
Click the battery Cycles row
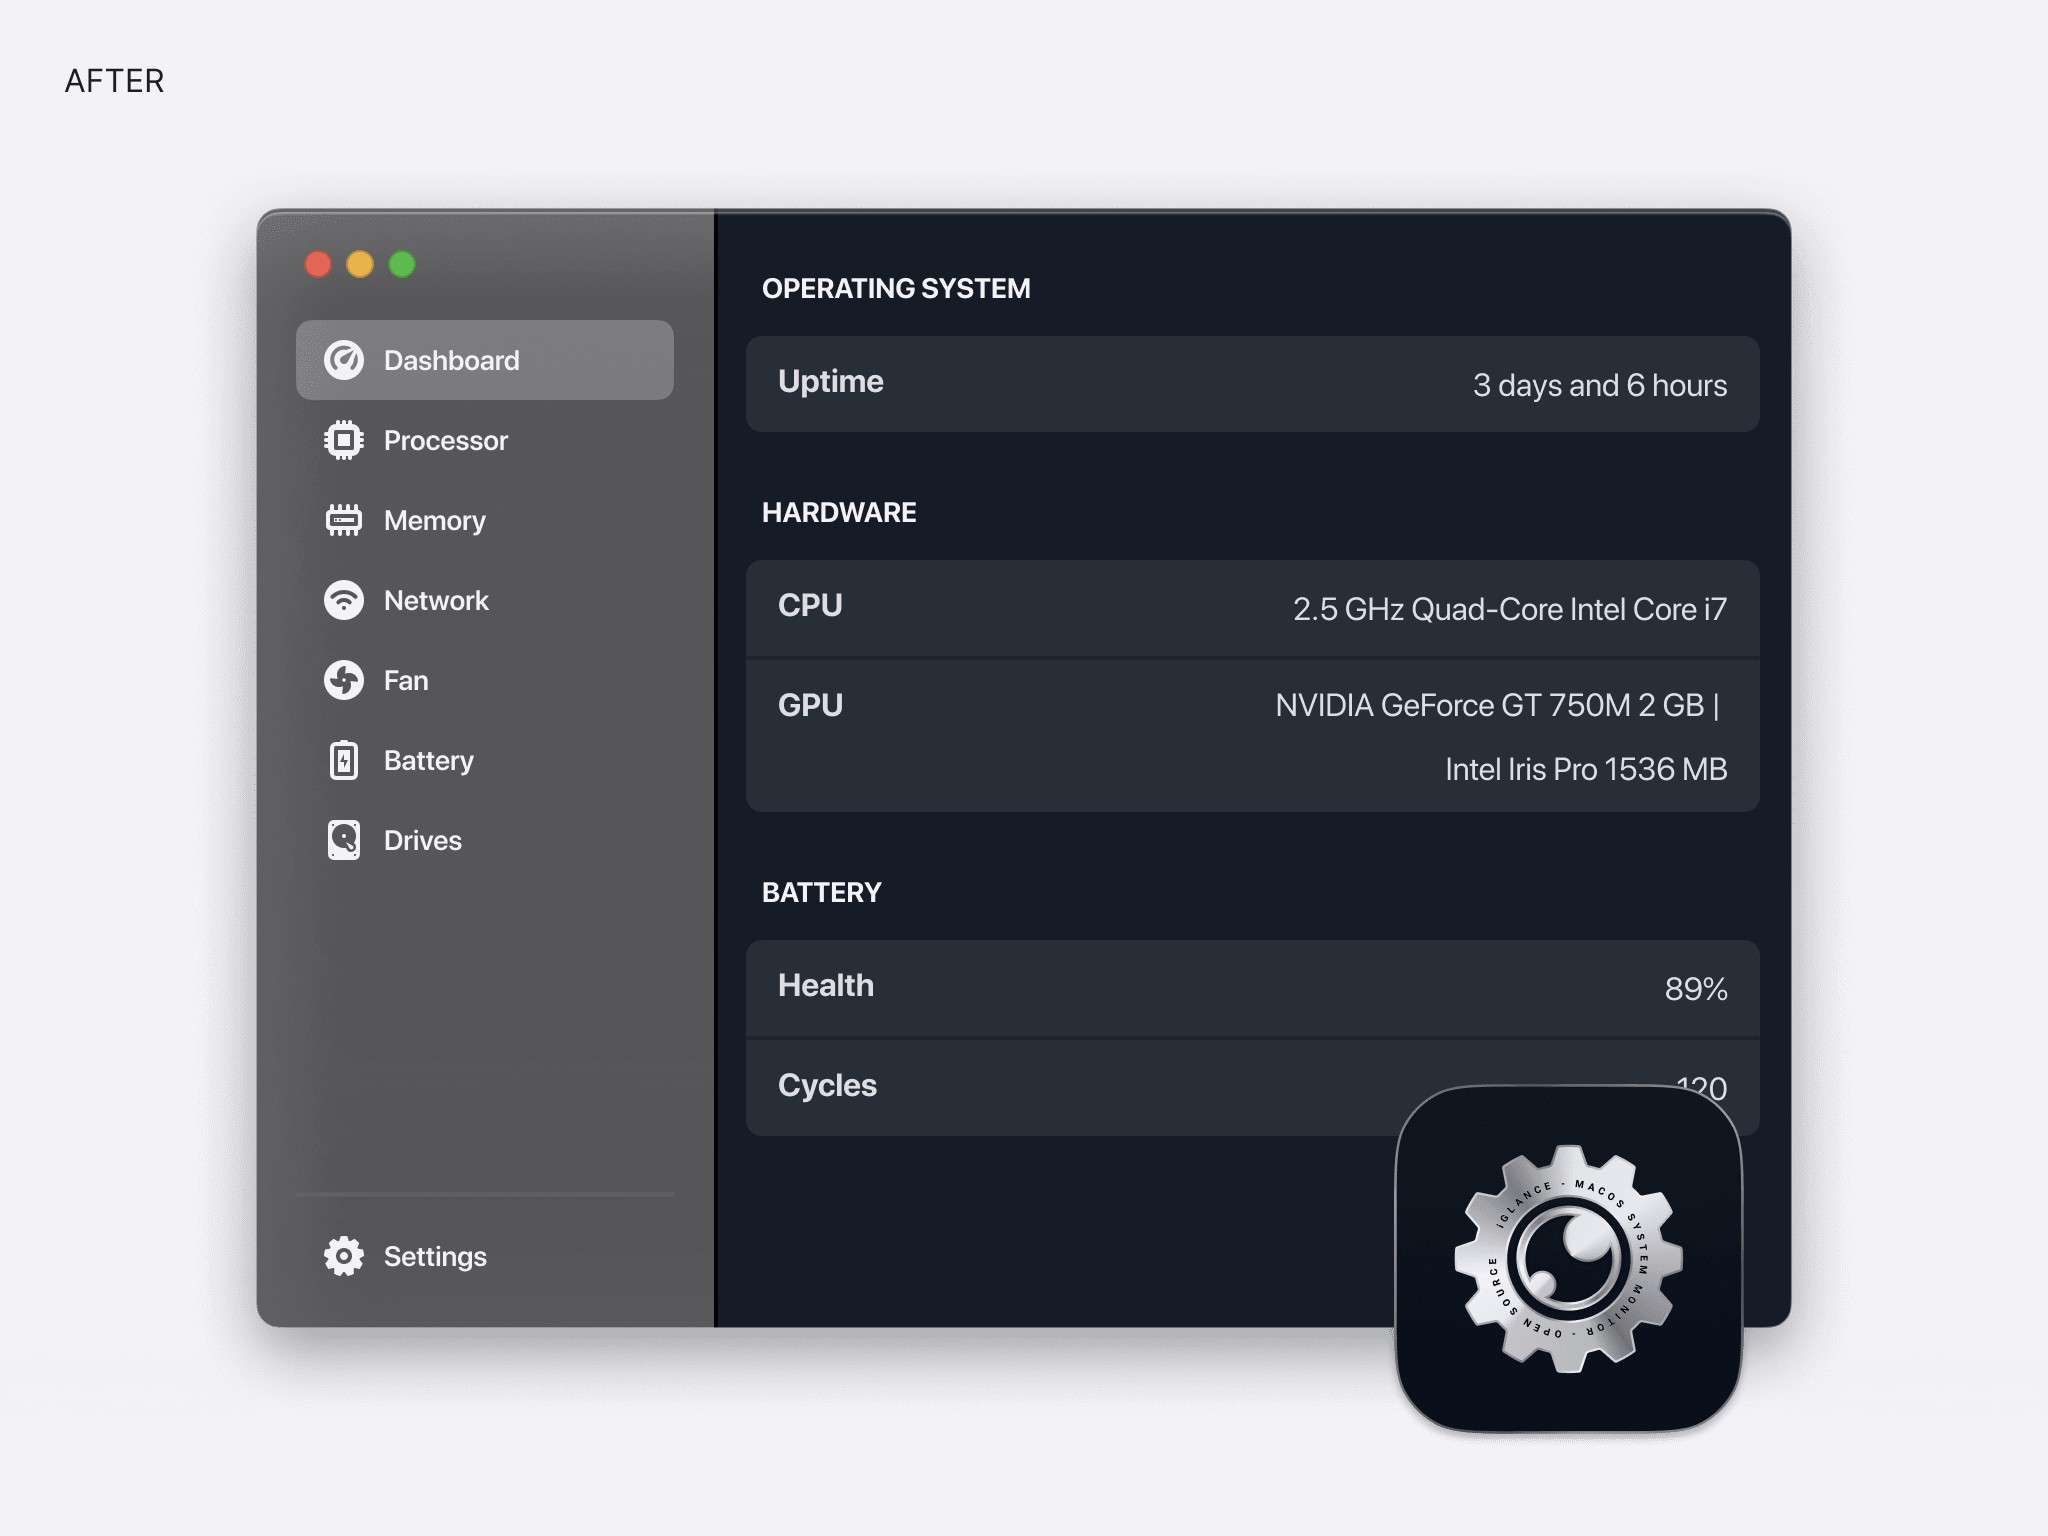pos(1252,1088)
